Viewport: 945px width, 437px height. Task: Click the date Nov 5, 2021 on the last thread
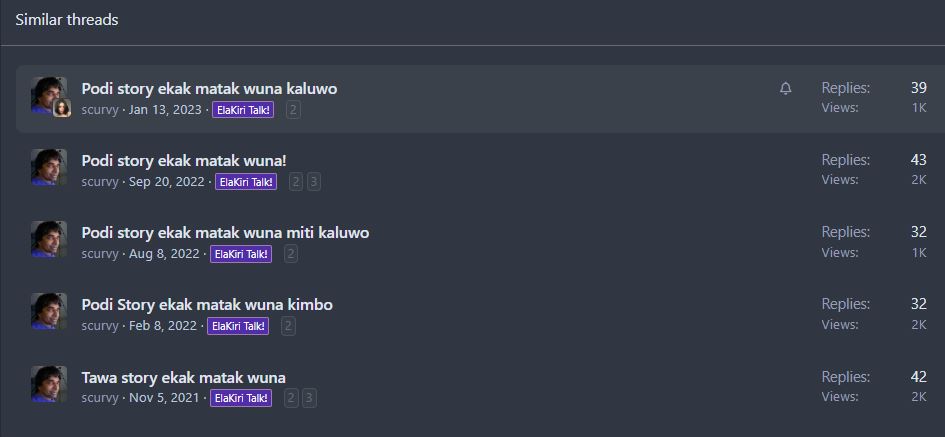pos(164,398)
